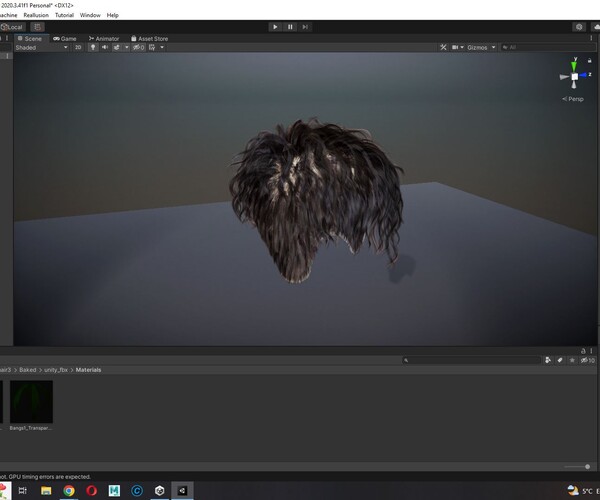Open the blue C app icon in taskbar
Image resolution: width=600 pixels, height=500 pixels.
tap(137, 490)
